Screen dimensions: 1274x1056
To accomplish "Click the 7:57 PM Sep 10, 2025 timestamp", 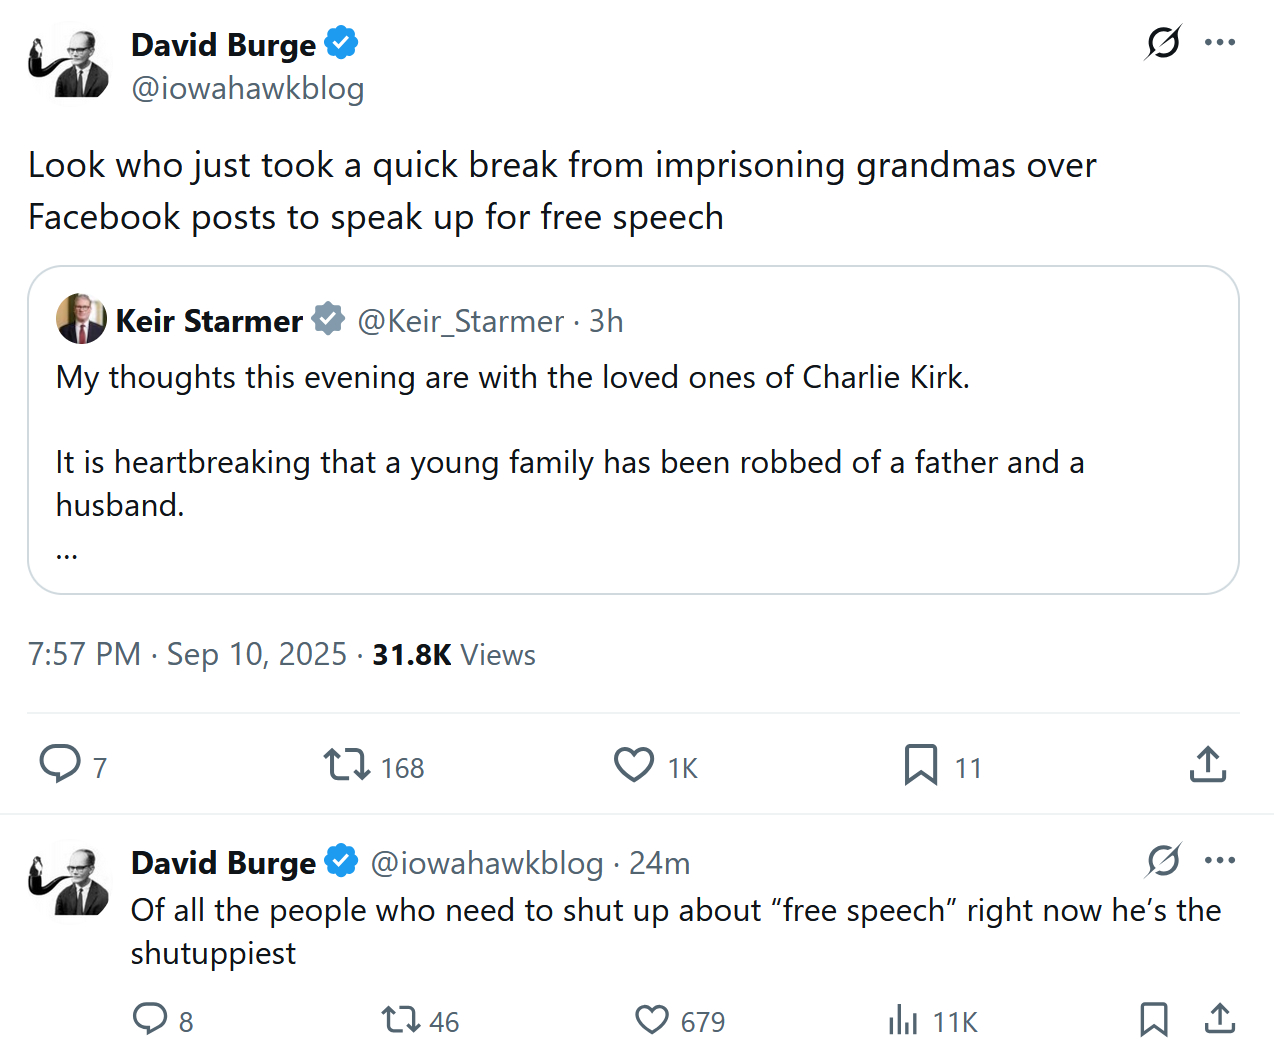I will click(x=187, y=654).
